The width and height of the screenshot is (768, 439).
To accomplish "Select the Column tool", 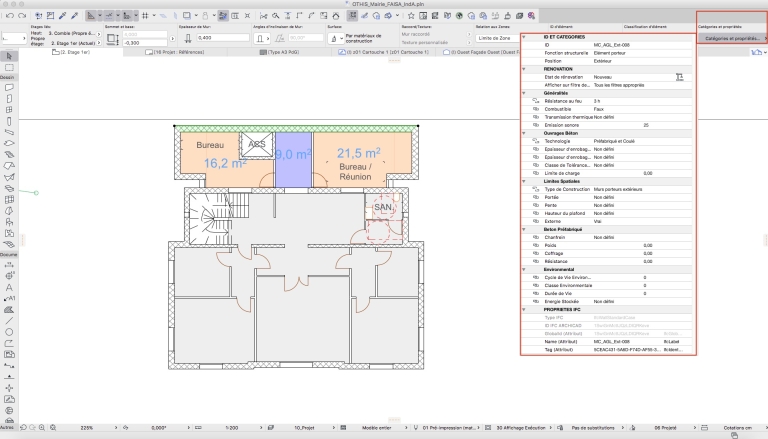I will pyautogui.click(x=9, y=122).
